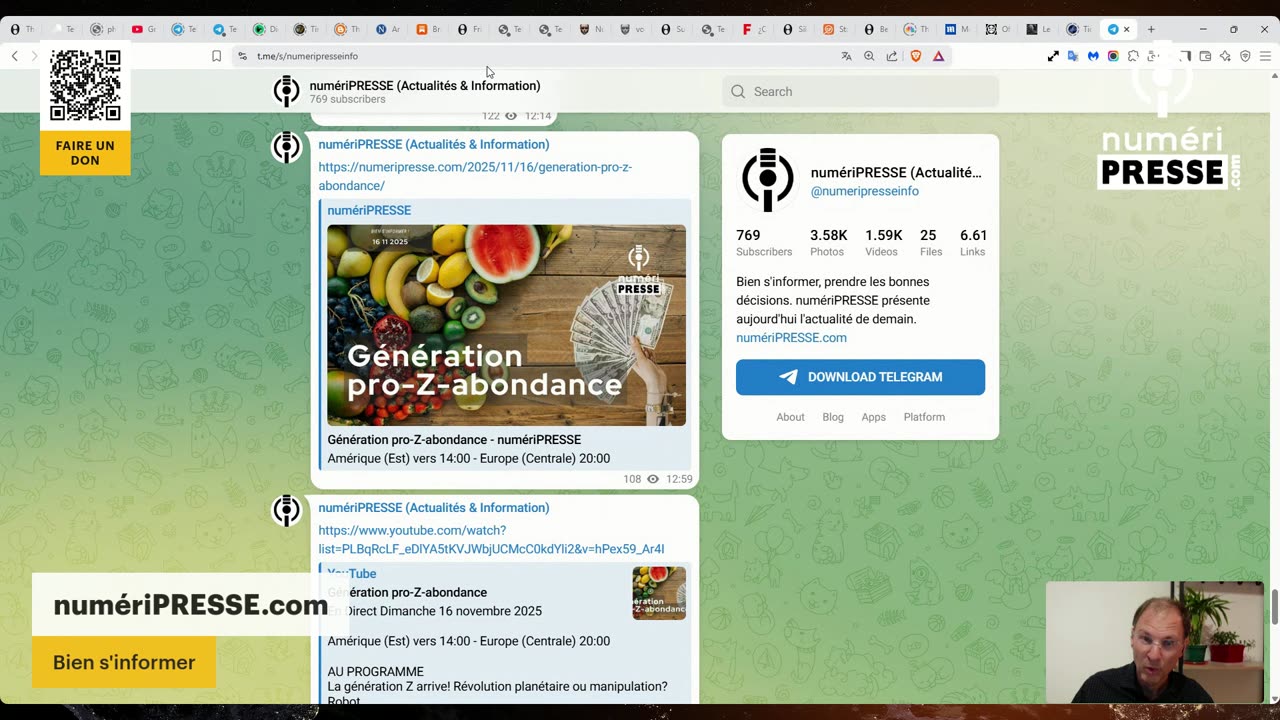Click 'numériPRESSE' preview site name

pos(369,210)
